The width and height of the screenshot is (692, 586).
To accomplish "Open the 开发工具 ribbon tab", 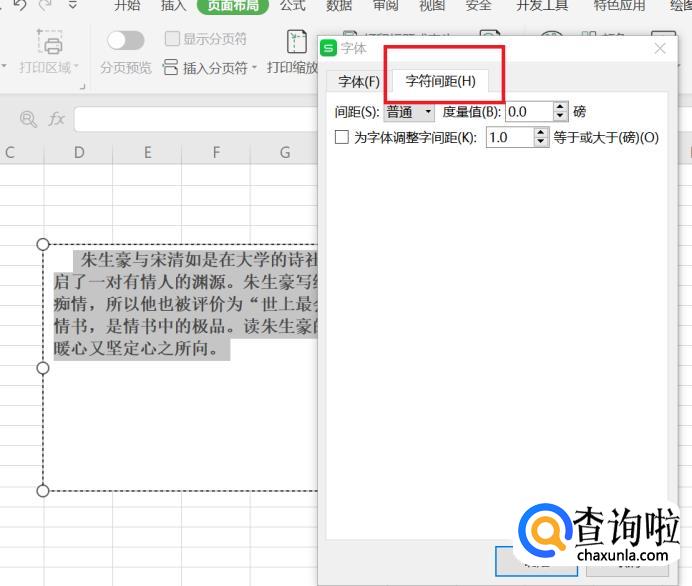I will click(542, 6).
